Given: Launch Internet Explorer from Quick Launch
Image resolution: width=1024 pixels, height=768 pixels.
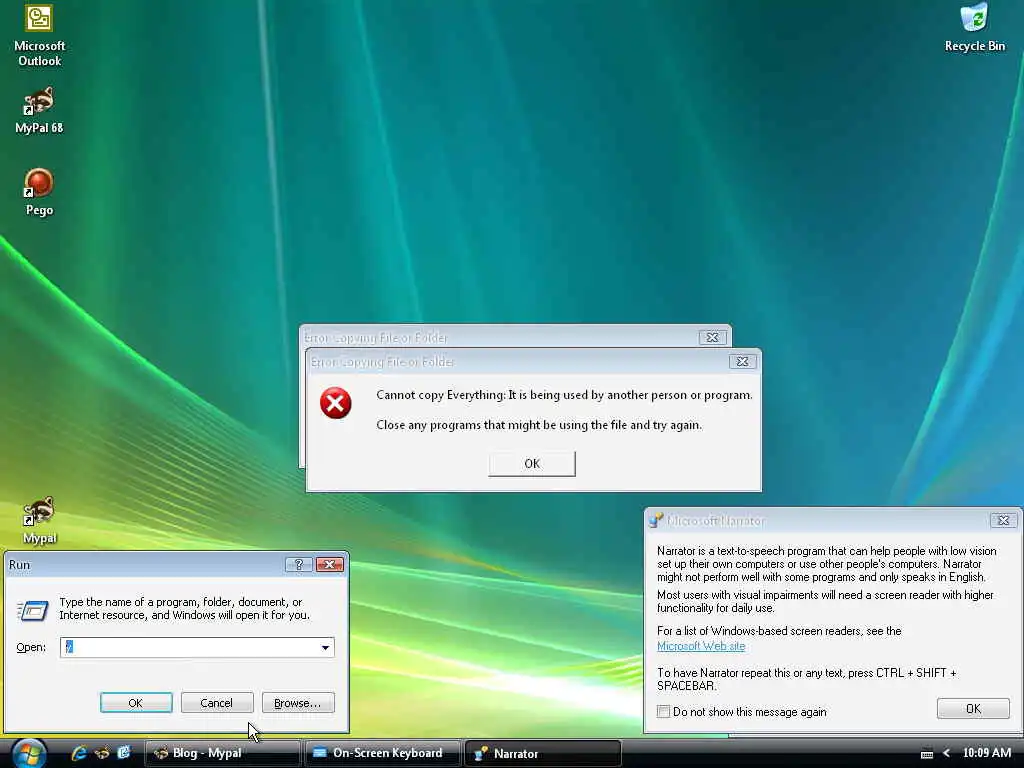Looking at the screenshot, I should pos(79,753).
